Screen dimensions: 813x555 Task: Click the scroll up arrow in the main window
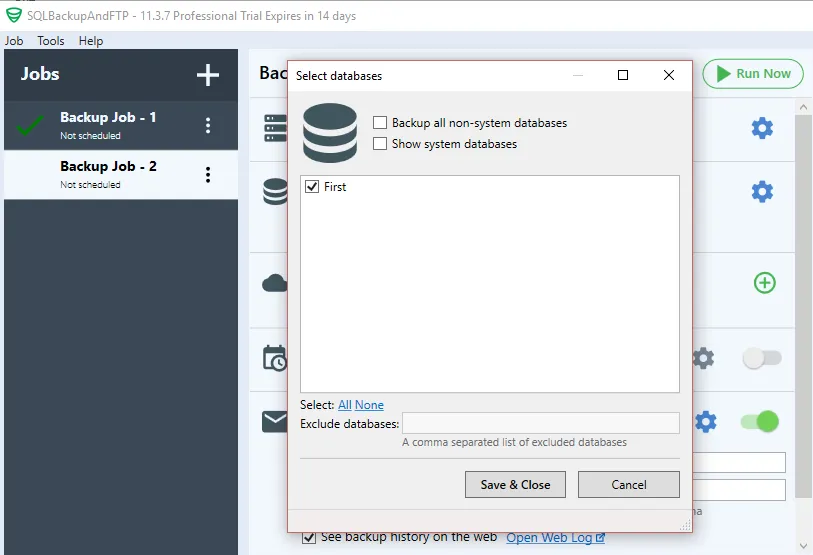point(803,107)
